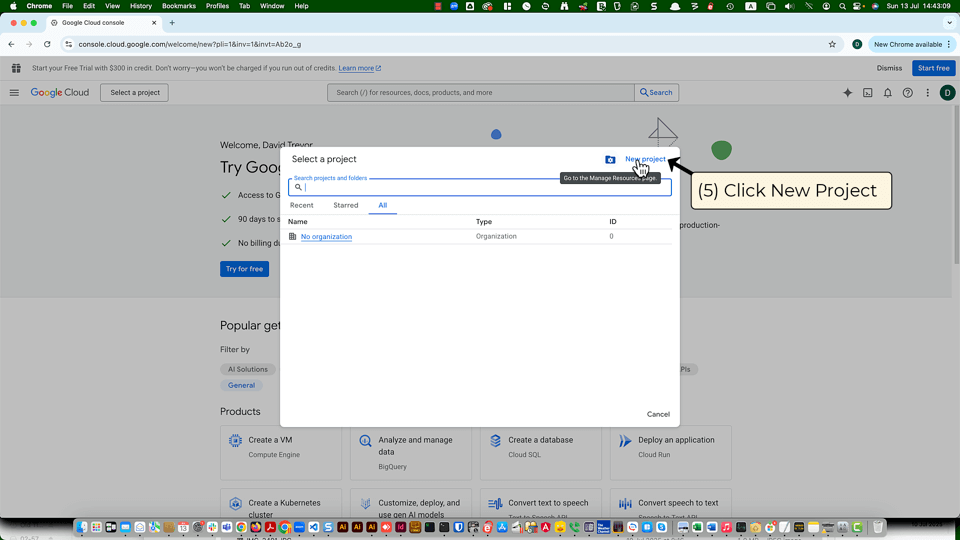
Task: Click the macOS Spotlight search icon
Action: [x=842, y=6]
